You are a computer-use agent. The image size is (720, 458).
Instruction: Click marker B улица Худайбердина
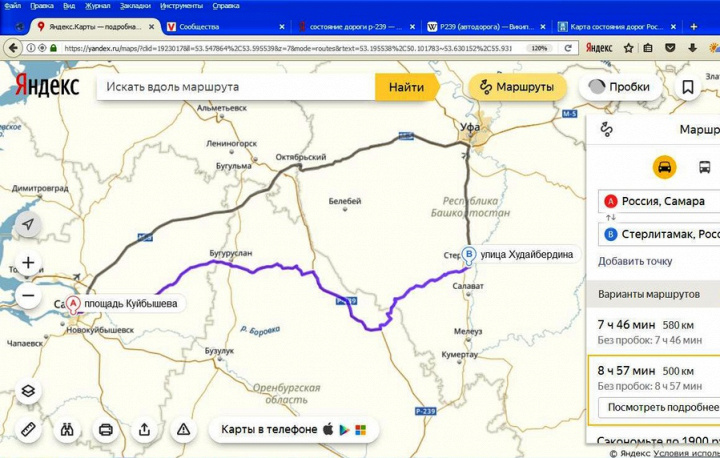(468, 255)
